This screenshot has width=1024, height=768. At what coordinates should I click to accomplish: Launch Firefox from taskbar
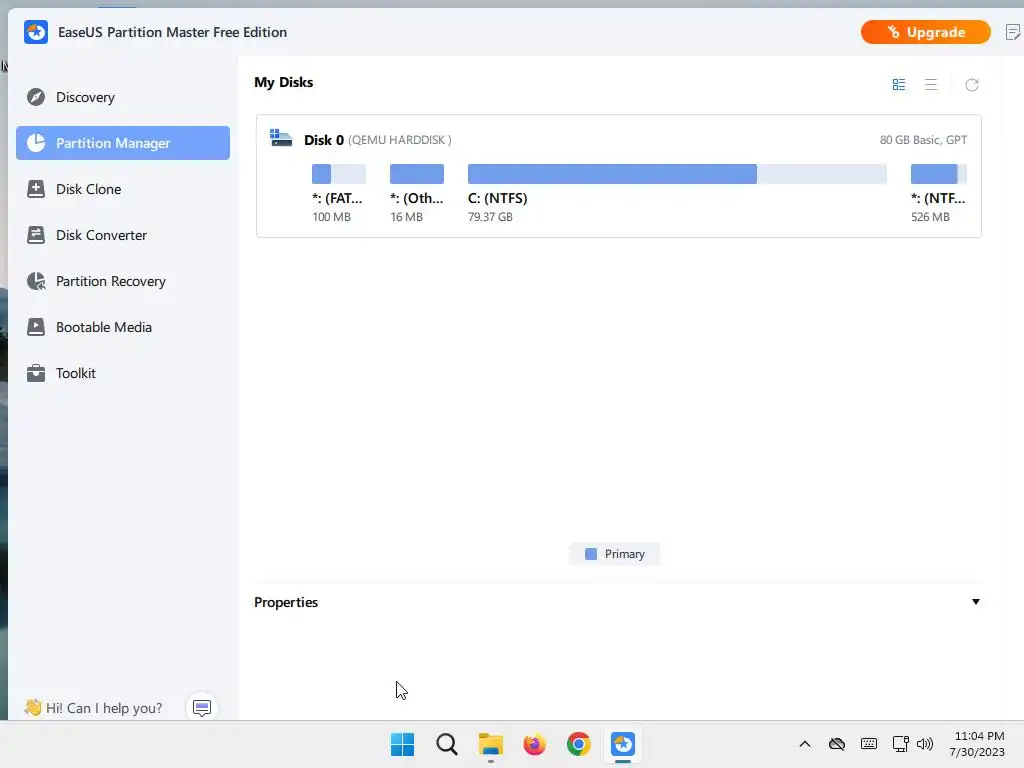click(x=535, y=744)
